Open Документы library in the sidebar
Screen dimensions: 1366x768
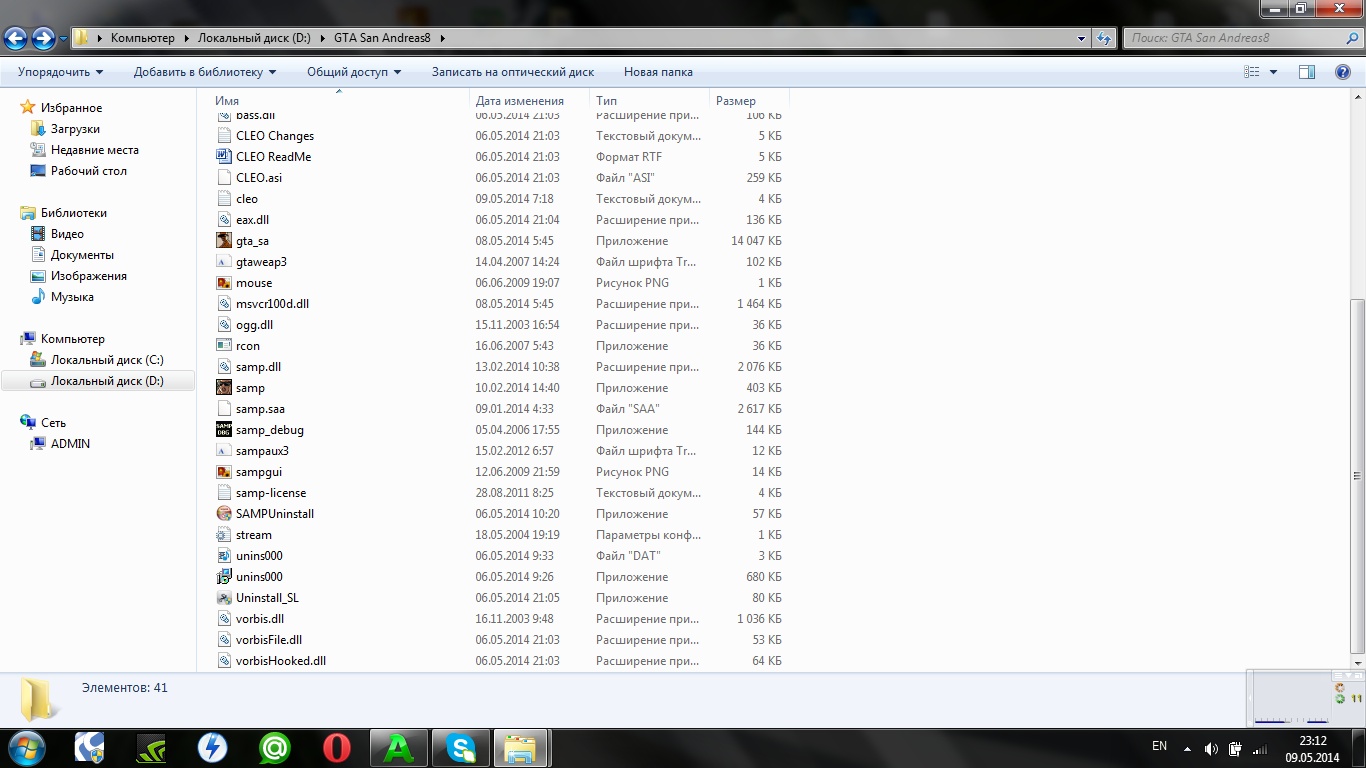coord(82,255)
